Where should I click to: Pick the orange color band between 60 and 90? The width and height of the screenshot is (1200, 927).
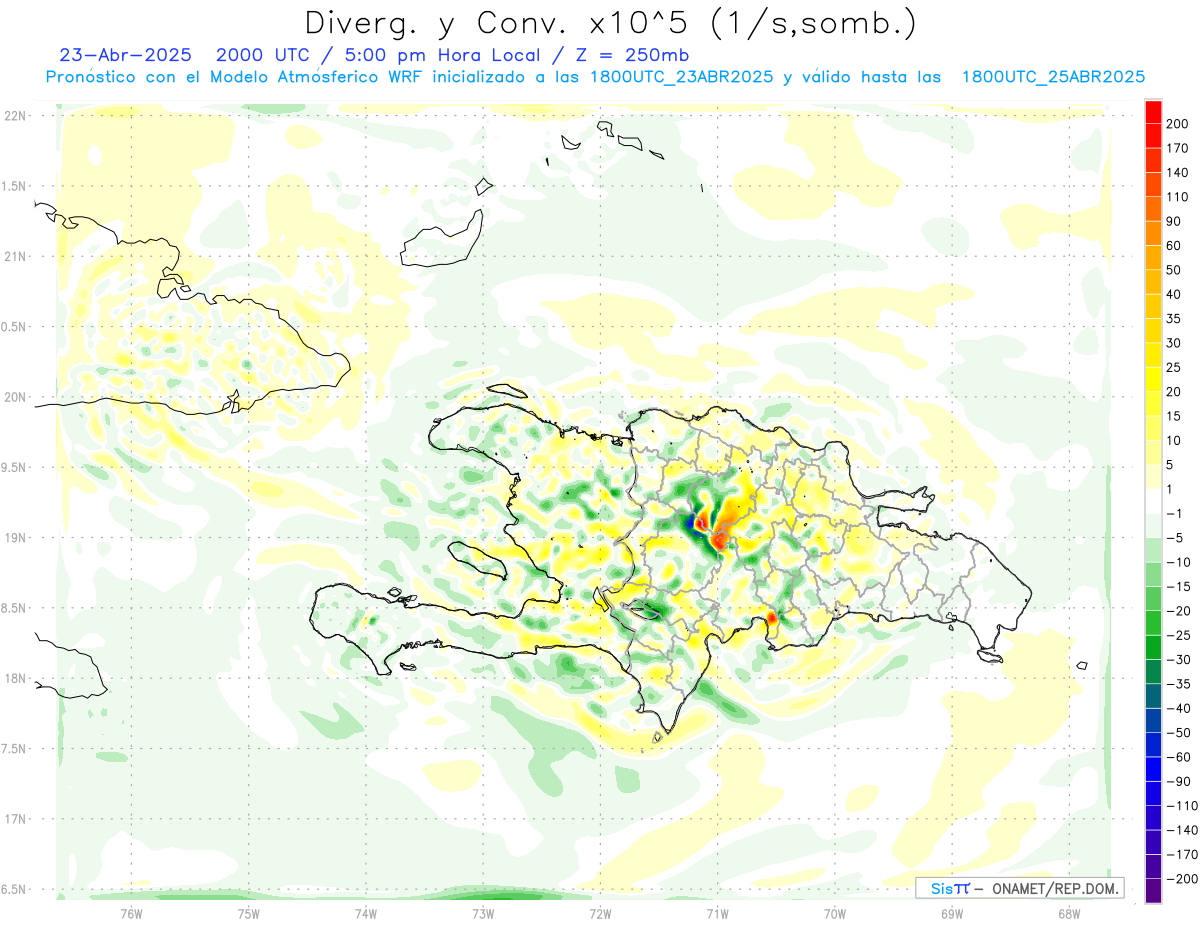[1154, 234]
